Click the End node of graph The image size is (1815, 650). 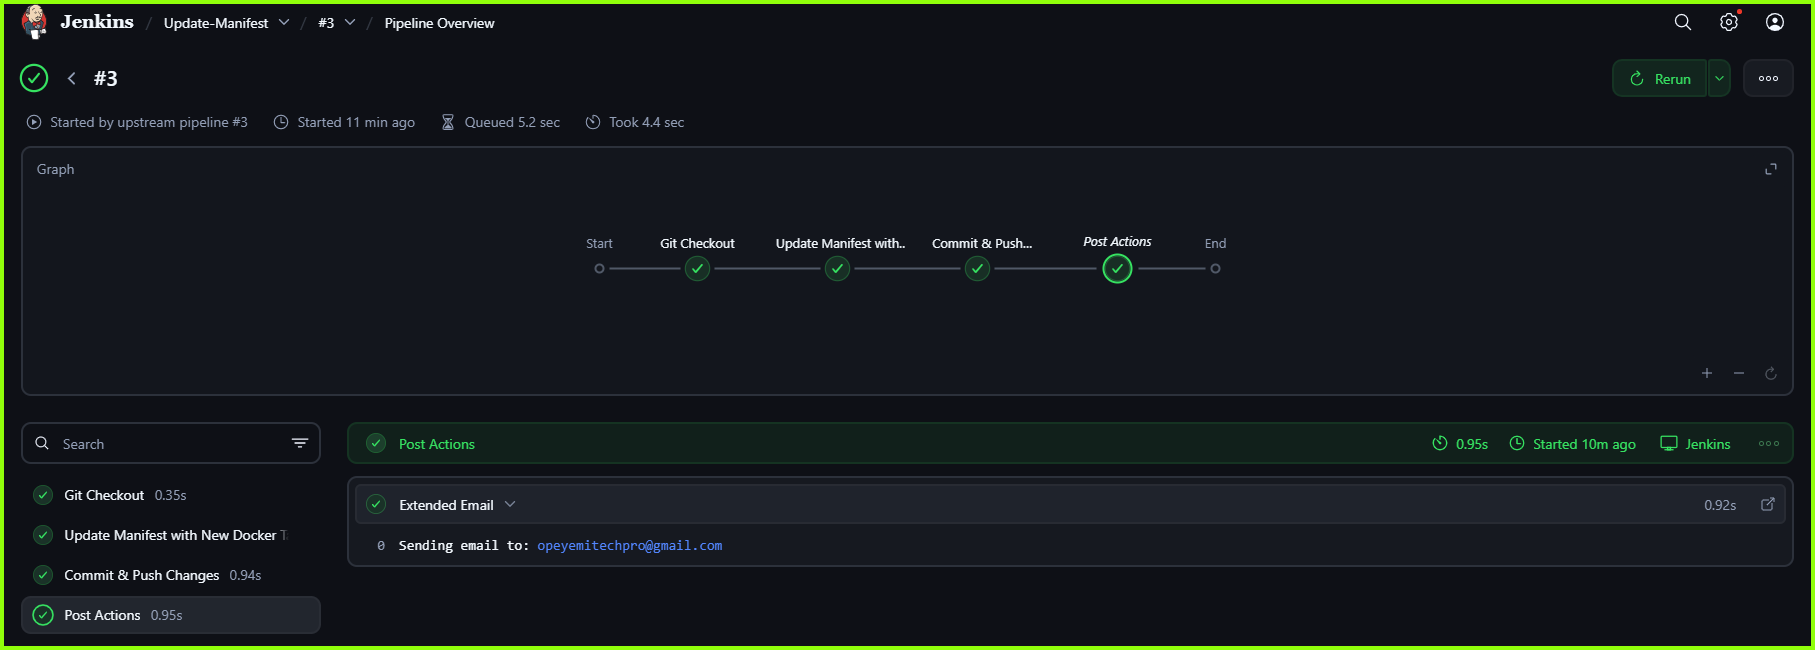(1215, 268)
